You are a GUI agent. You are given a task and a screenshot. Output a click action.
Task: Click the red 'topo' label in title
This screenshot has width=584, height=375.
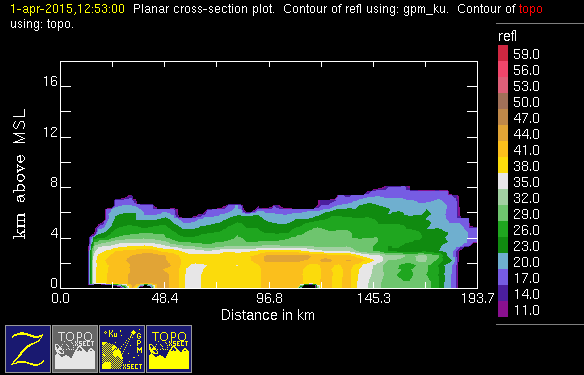pyautogui.click(x=530, y=9)
